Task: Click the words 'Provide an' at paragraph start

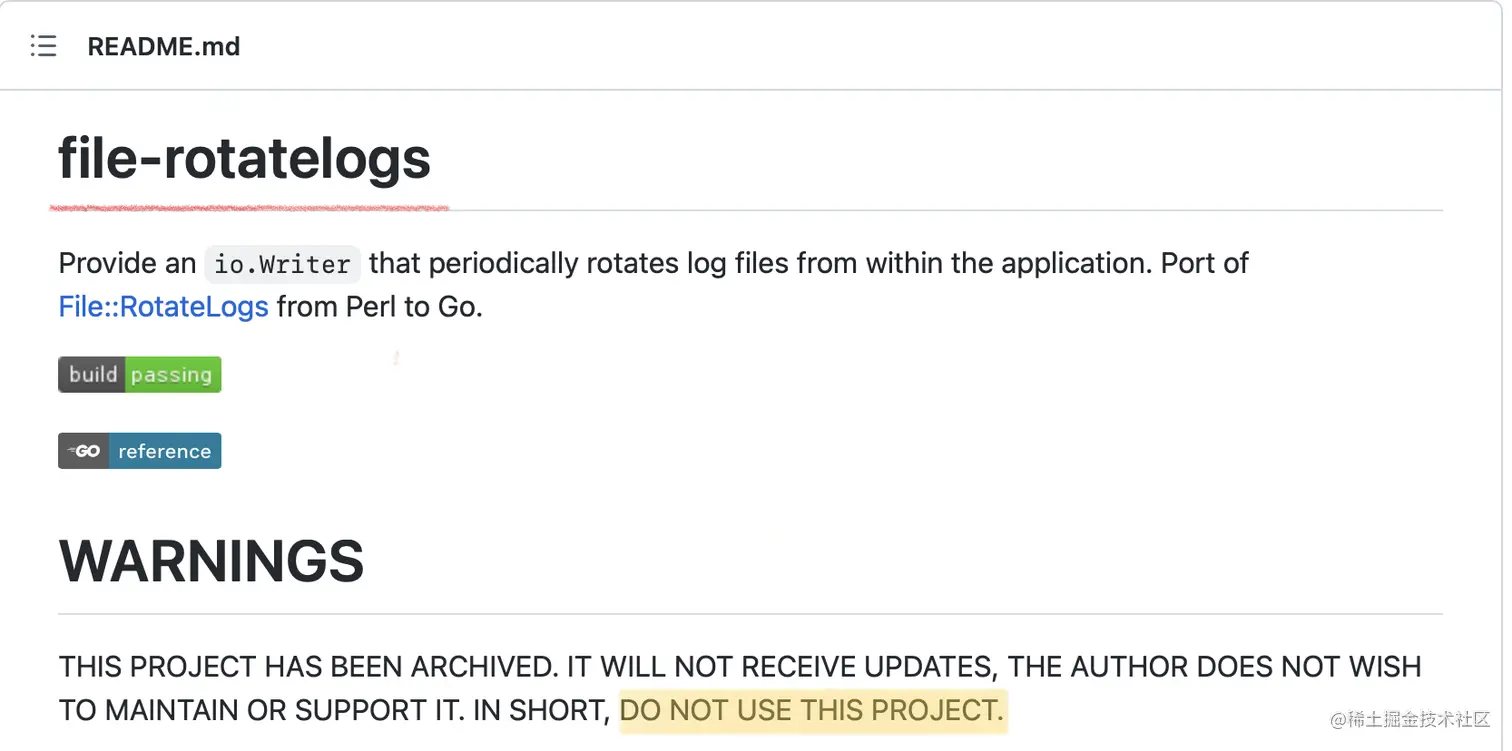Action: (x=127, y=264)
